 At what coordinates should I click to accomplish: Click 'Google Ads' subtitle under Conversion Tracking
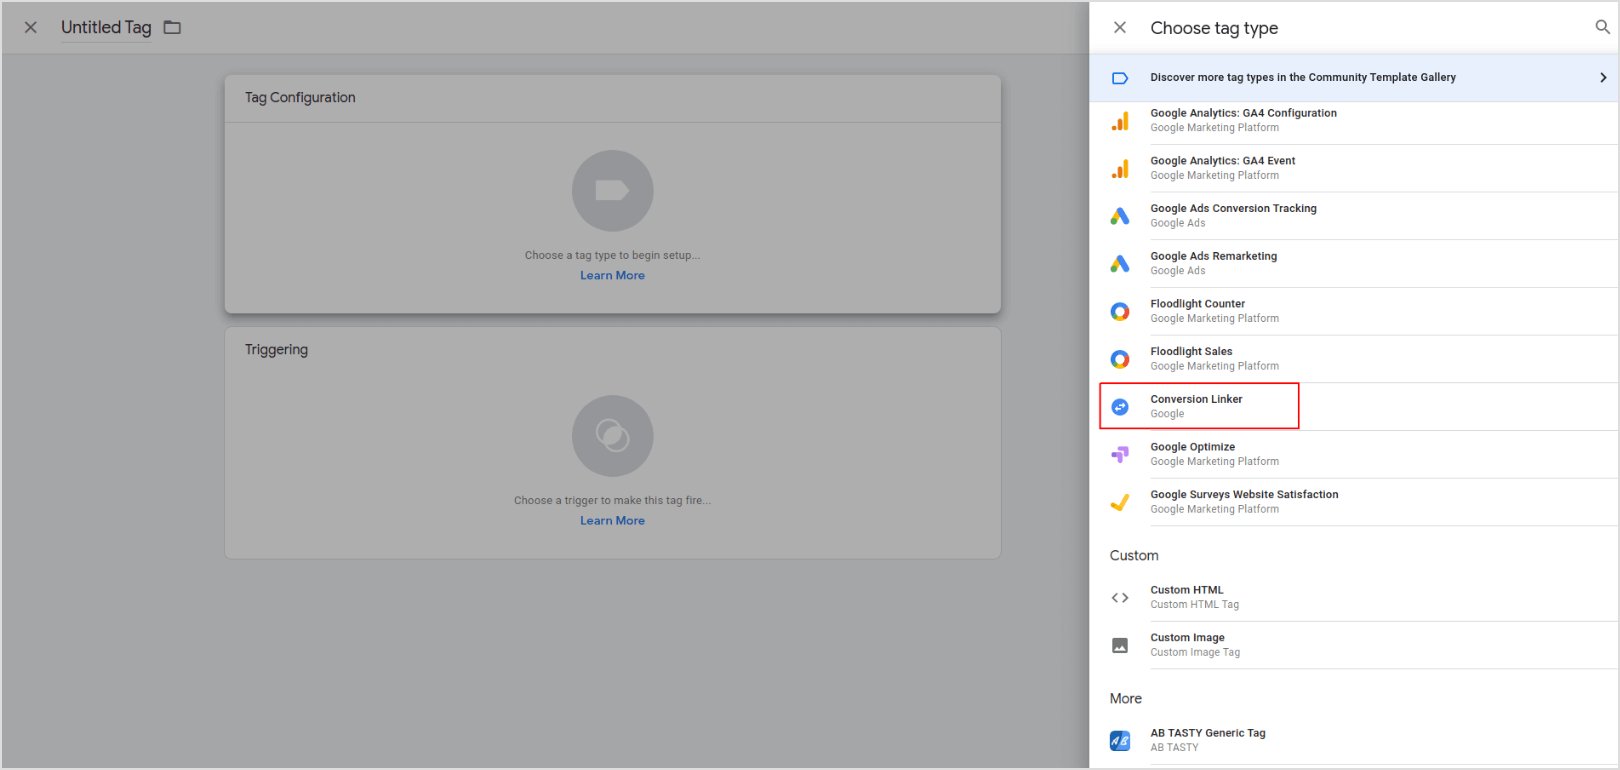(x=1178, y=224)
